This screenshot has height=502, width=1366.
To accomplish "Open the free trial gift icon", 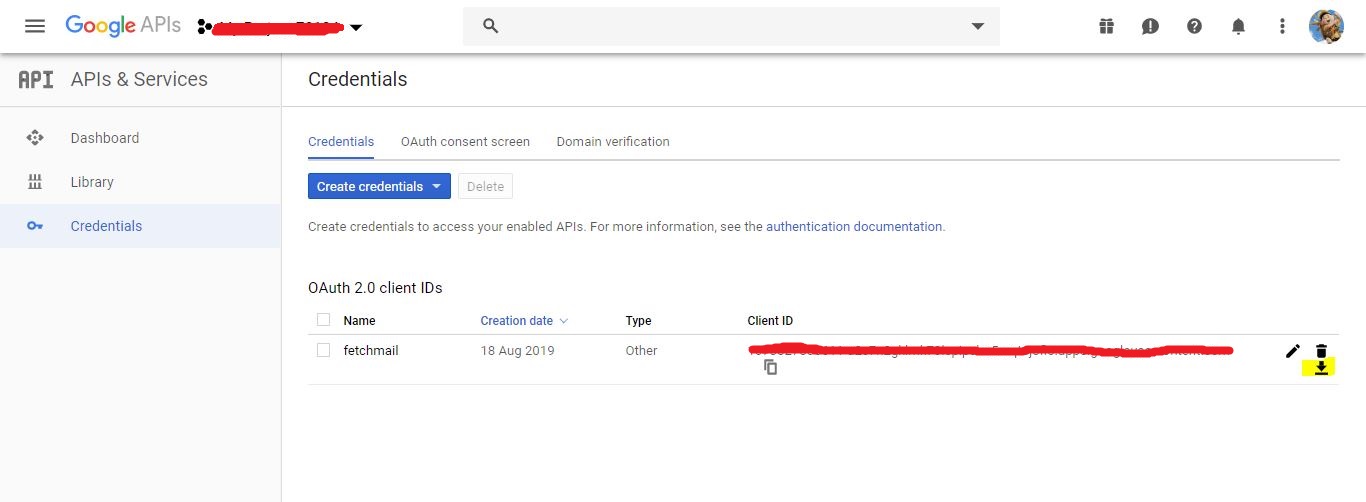I will click(1106, 27).
